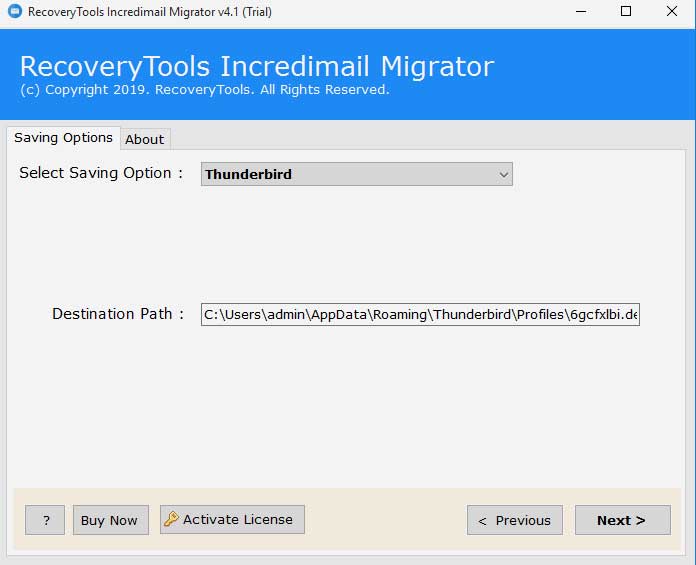Minimize the Incredimail Migrator window
The width and height of the screenshot is (696, 565).
pos(581,12)
